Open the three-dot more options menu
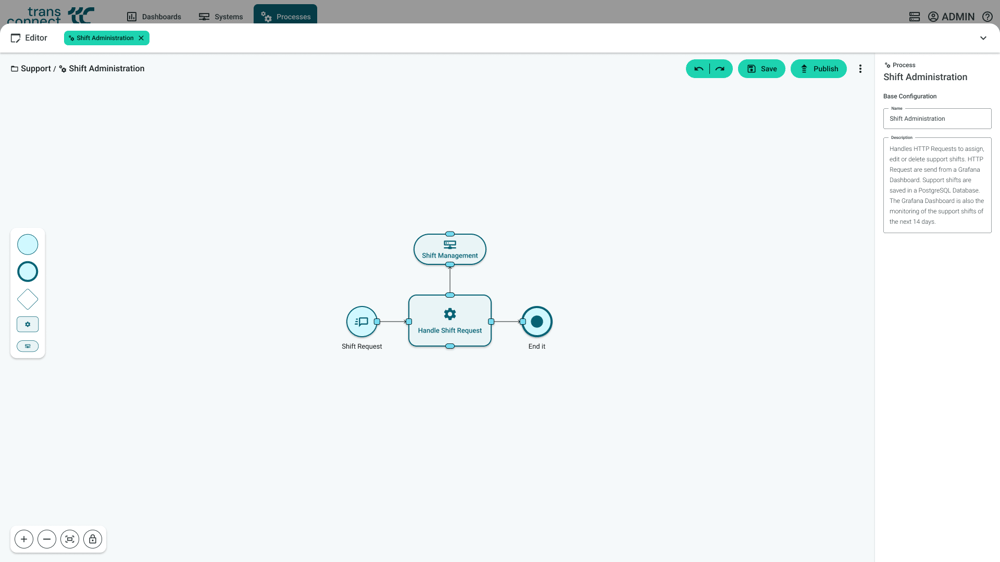Screen dimensions: 1000x562 click(860, 69)
